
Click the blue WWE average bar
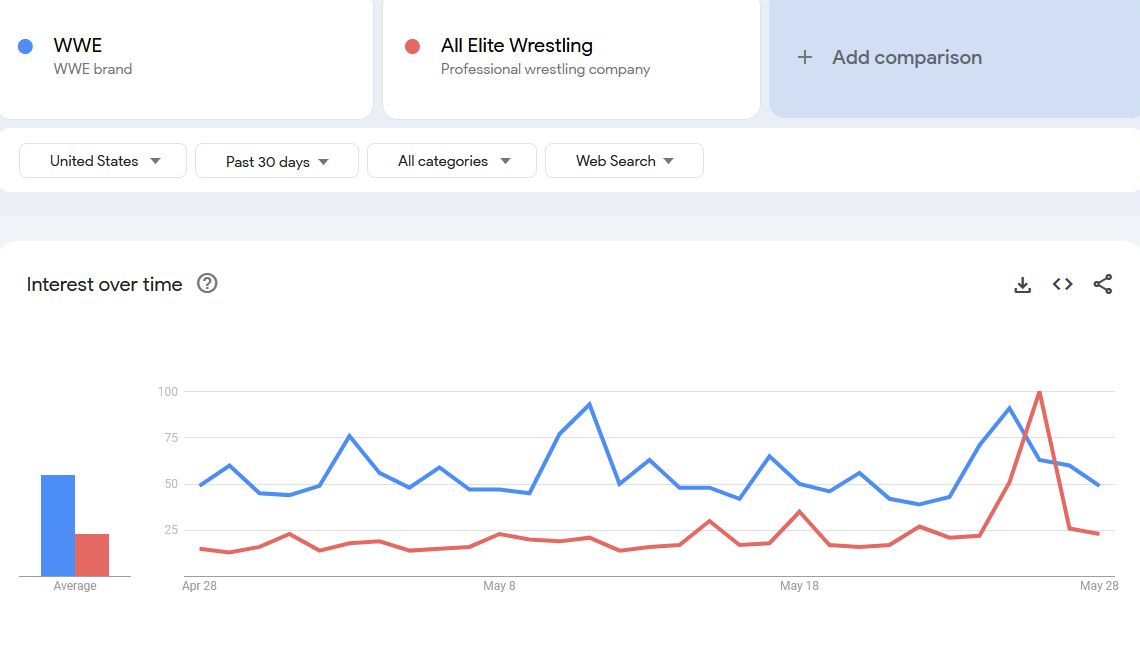pyautogui.click(x=58, y=525)
